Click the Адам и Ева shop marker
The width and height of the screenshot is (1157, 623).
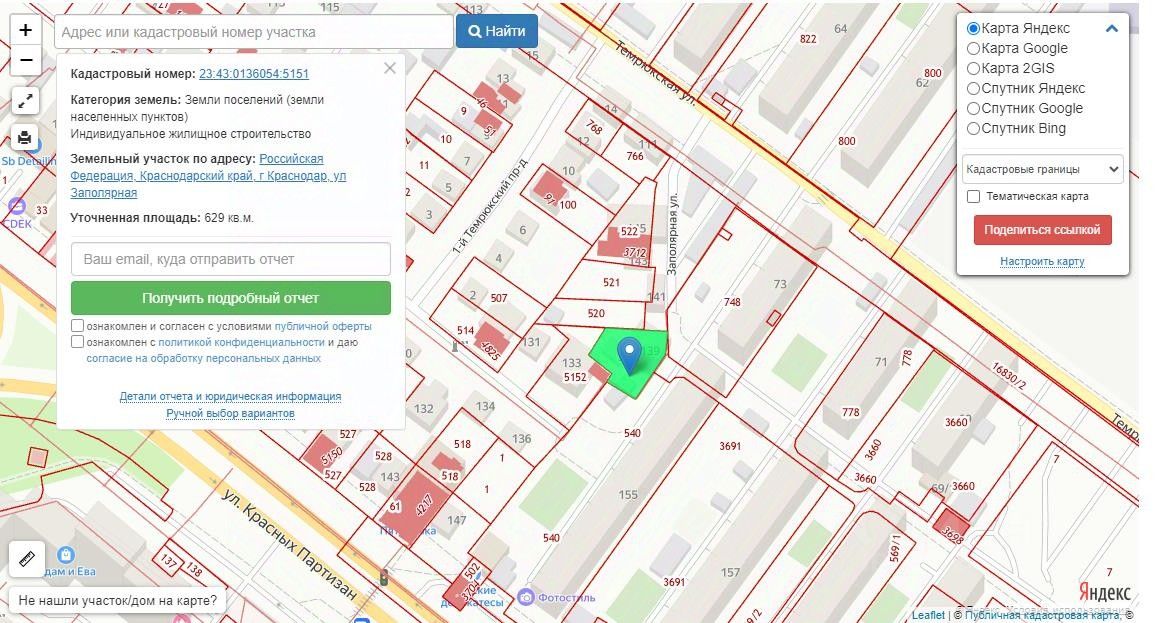click(66, 554)
